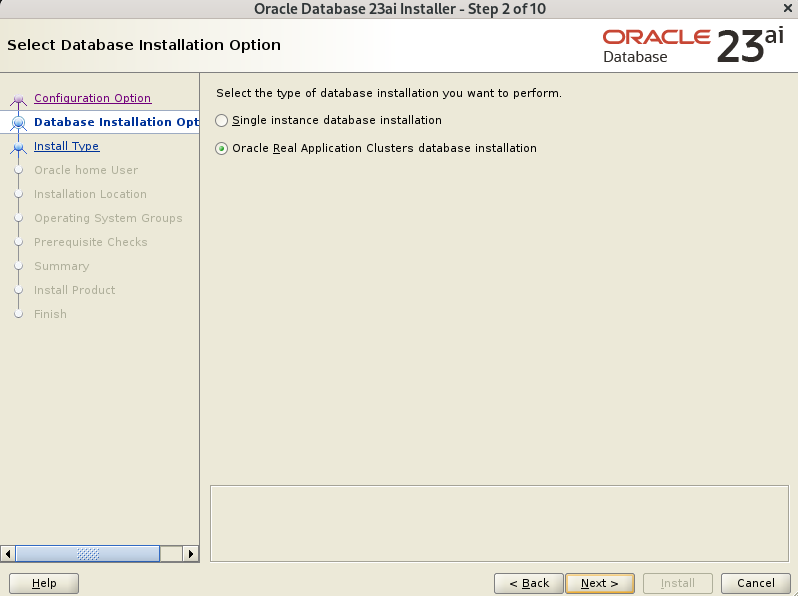The height and width of the screenshot is (596, 798).
Task: Select the Database Installation Option step
Action: tap(116, 122)
